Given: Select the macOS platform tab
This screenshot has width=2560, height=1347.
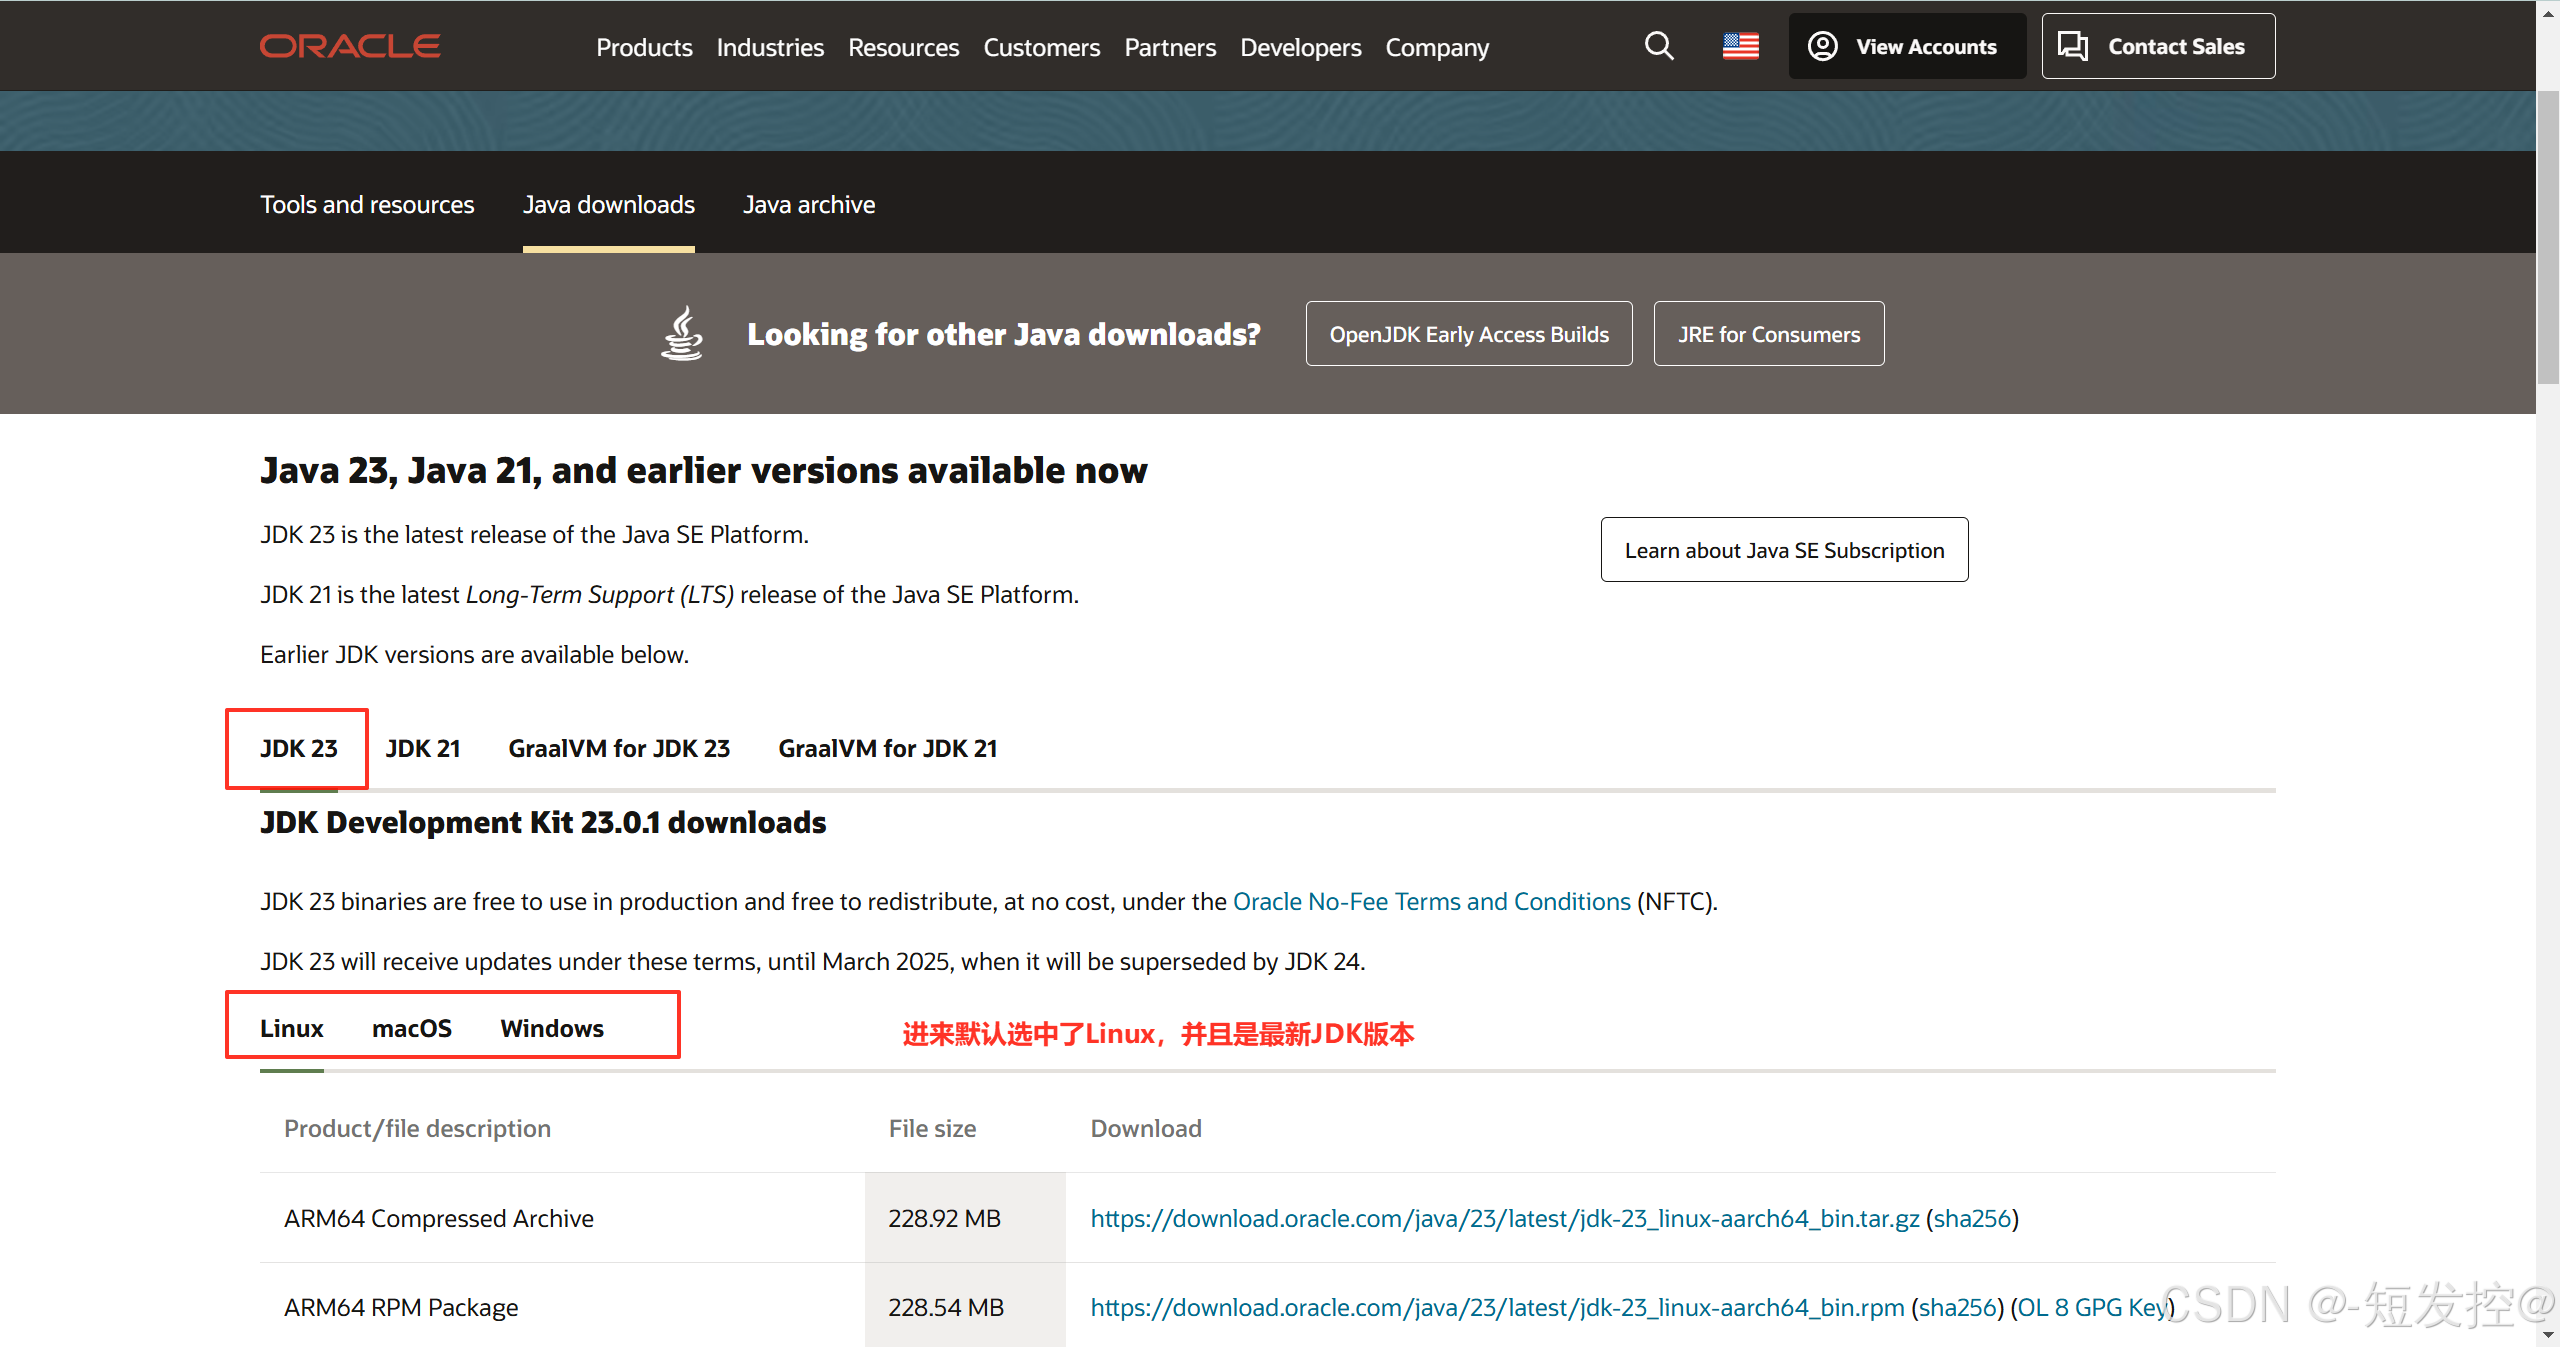Looking at the screenshot, I should click(x=412, y=1028).
